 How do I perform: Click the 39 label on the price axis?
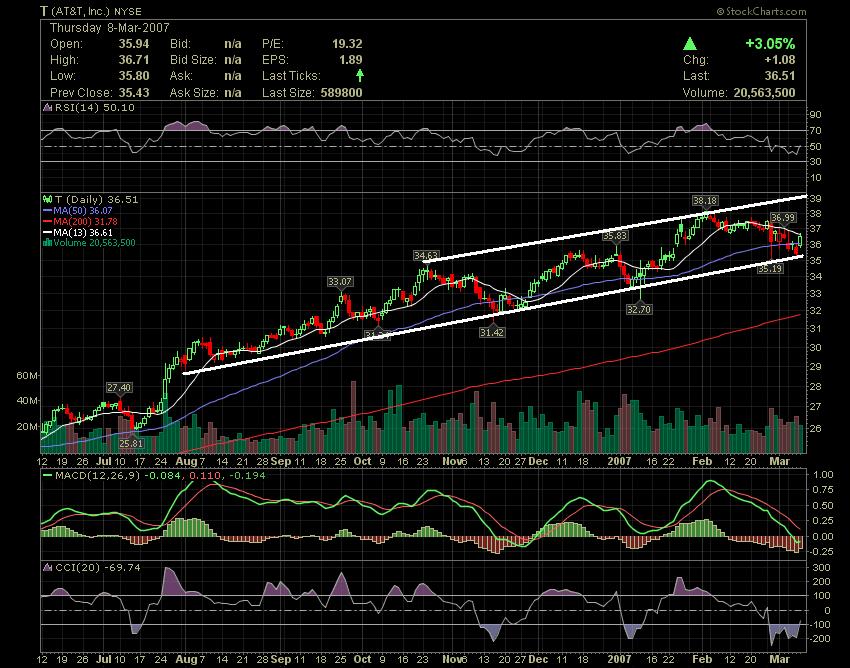[x=816, y=198]
